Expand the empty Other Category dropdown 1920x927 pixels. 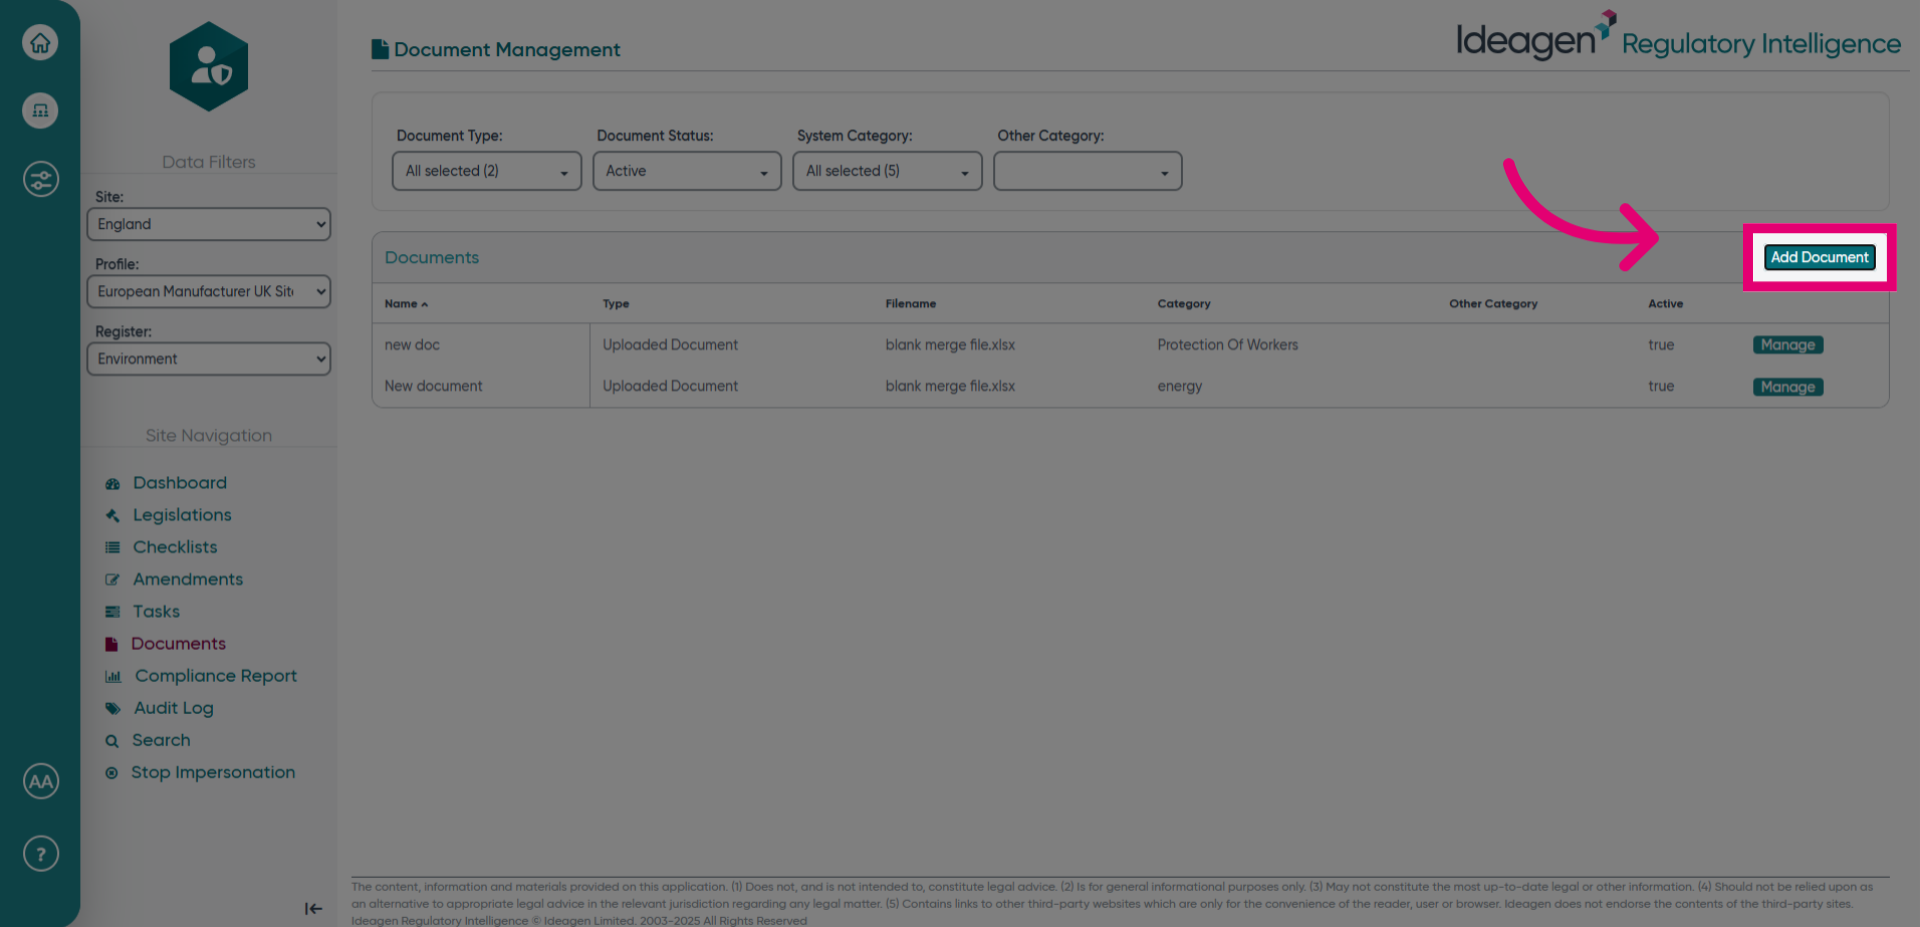(x=1088, y=171)
